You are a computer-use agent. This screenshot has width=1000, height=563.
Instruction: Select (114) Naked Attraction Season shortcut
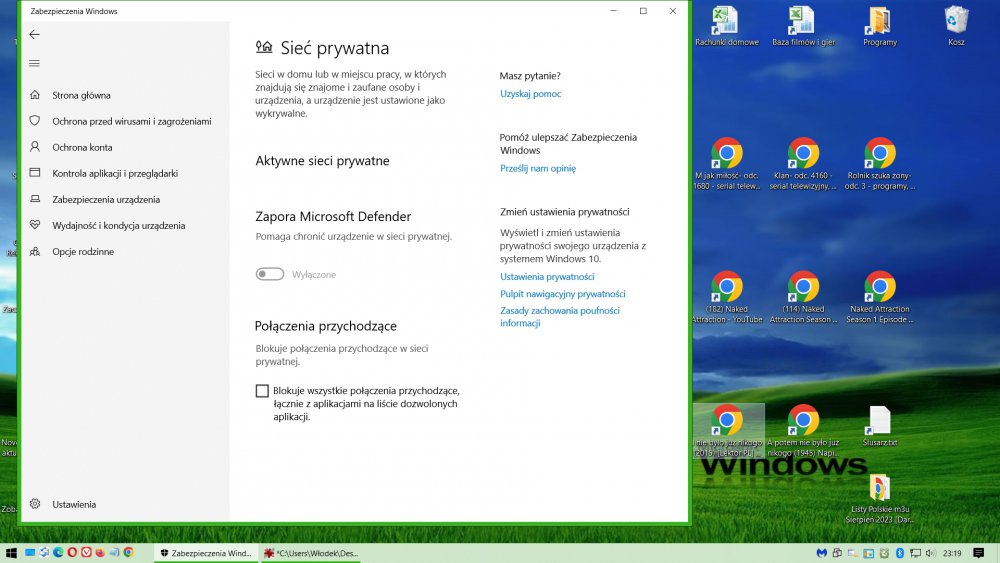pyautogui.click(x=803, y=297)
